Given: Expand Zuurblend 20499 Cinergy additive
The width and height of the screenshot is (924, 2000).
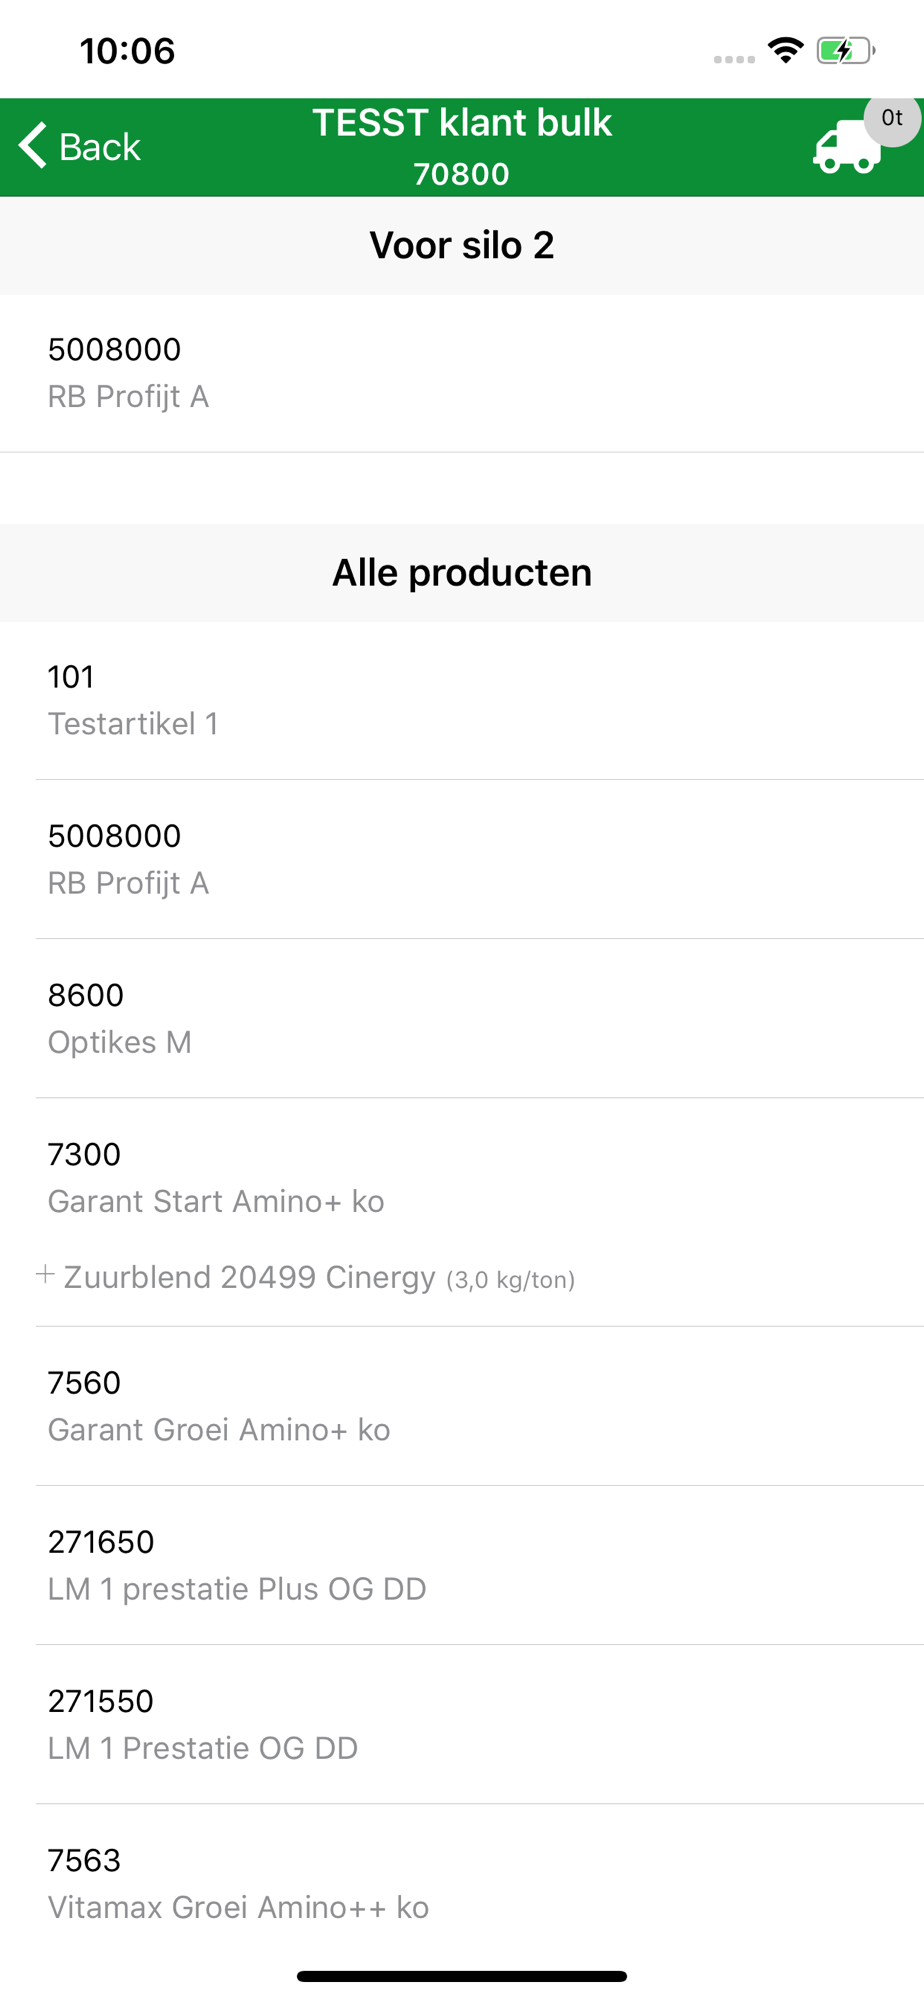Looking at the screenshot, I should tap(319, 1278).
